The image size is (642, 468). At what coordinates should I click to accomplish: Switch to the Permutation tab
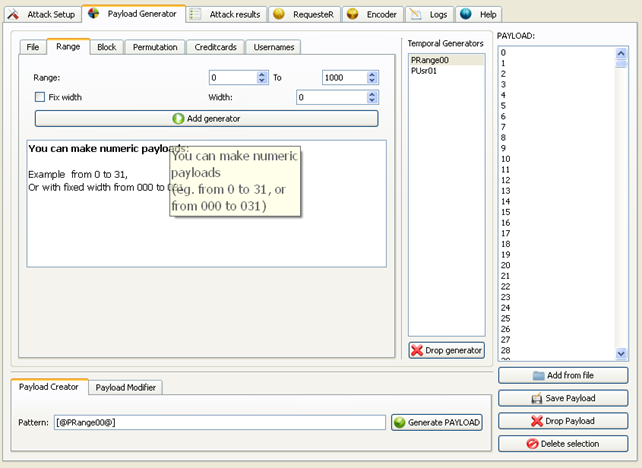(155, 47)
